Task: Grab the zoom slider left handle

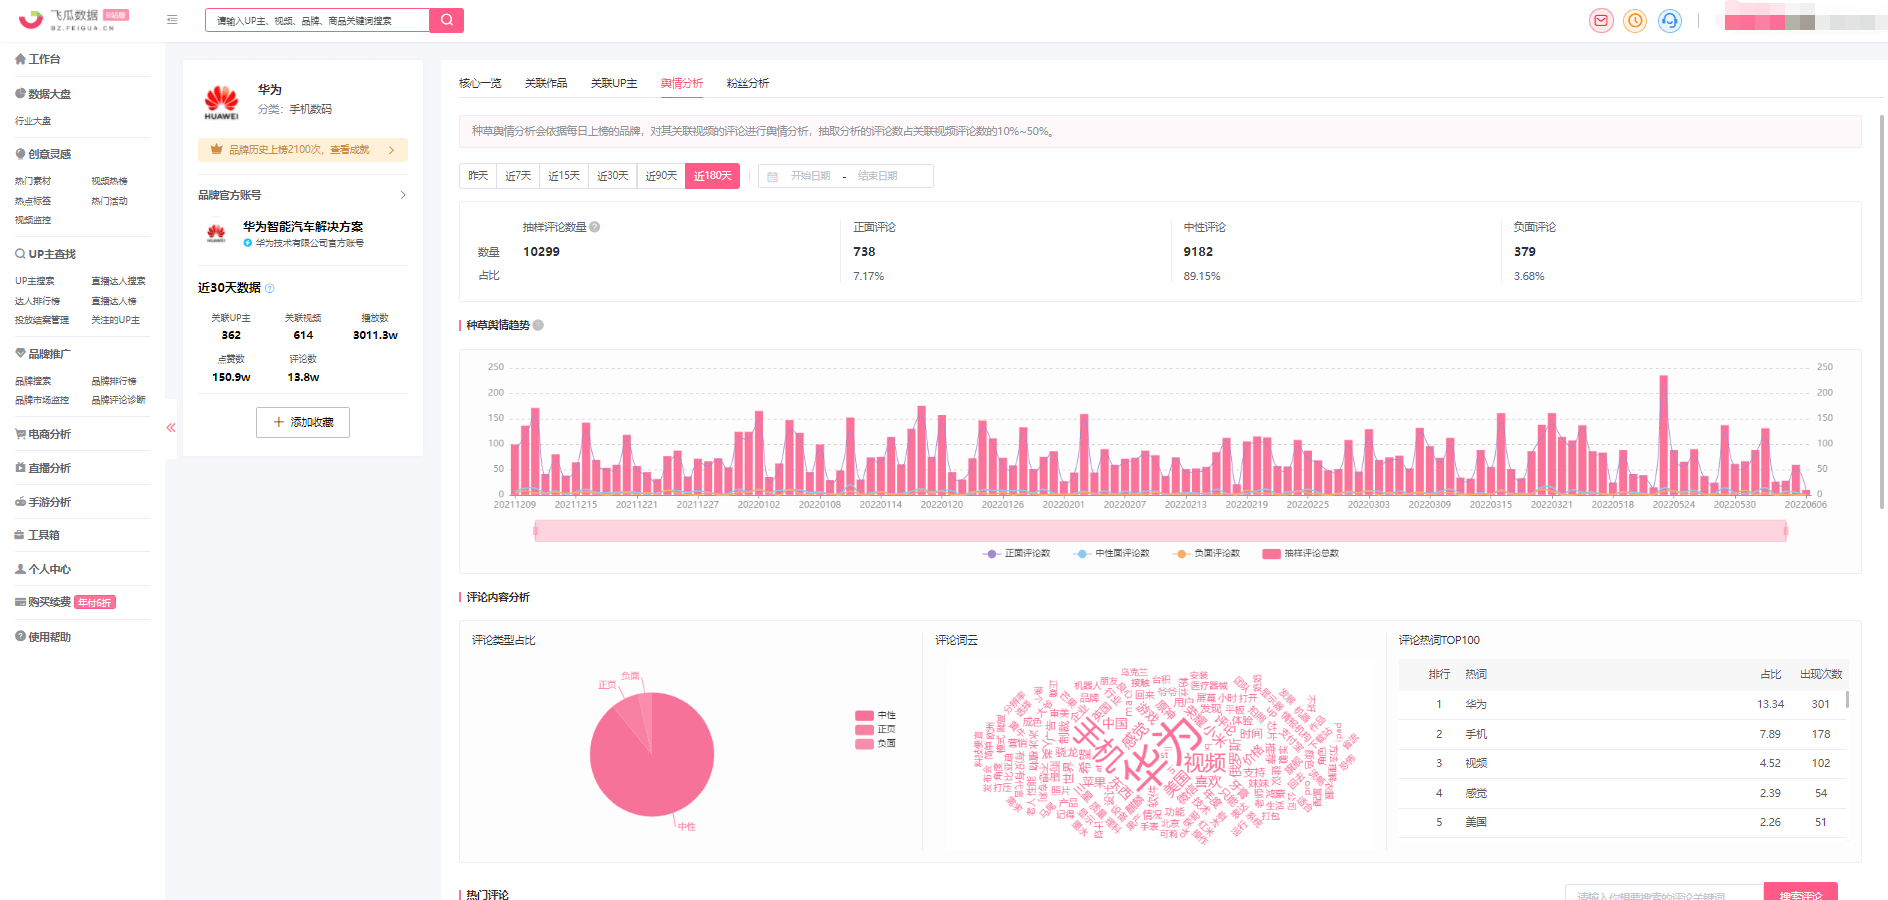Action: coord(536,531)
